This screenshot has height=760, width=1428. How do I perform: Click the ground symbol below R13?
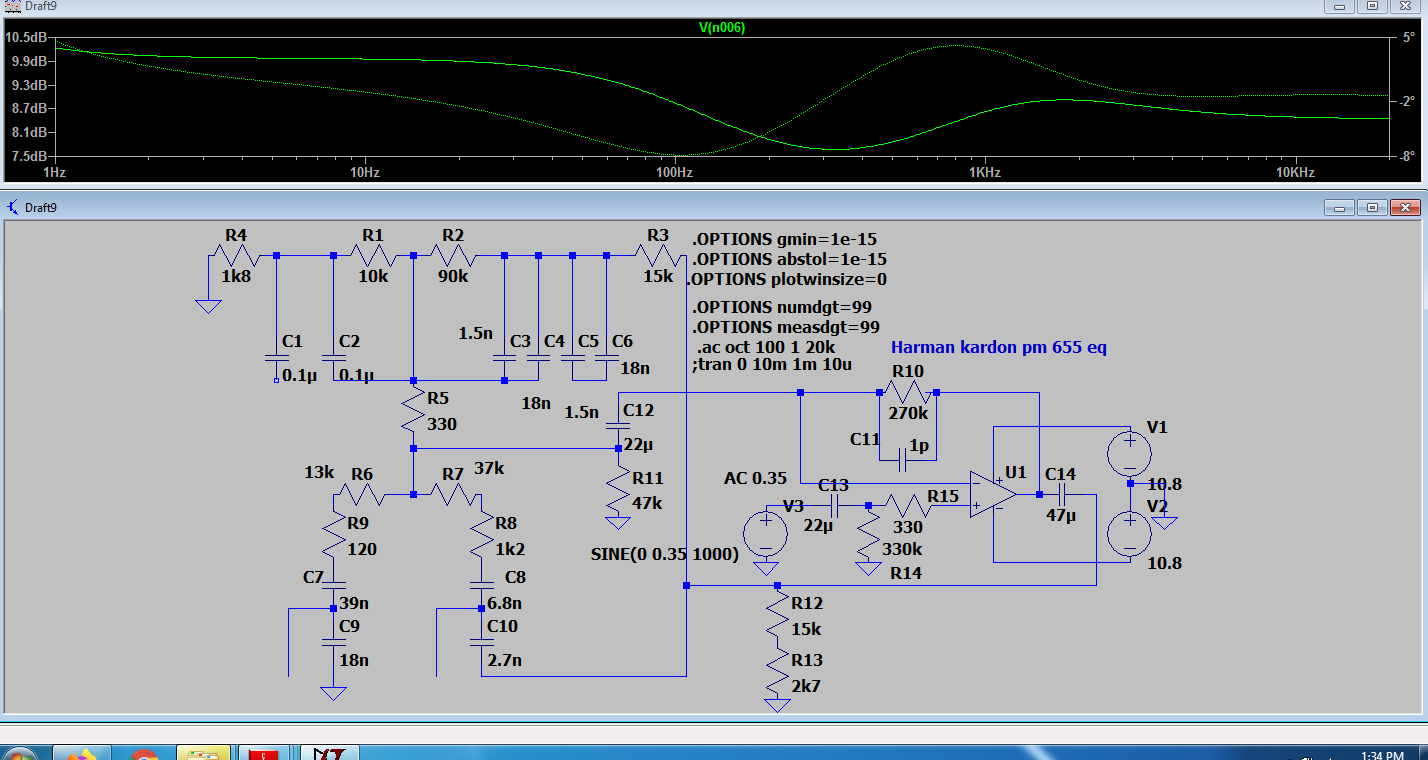[778, 705]
